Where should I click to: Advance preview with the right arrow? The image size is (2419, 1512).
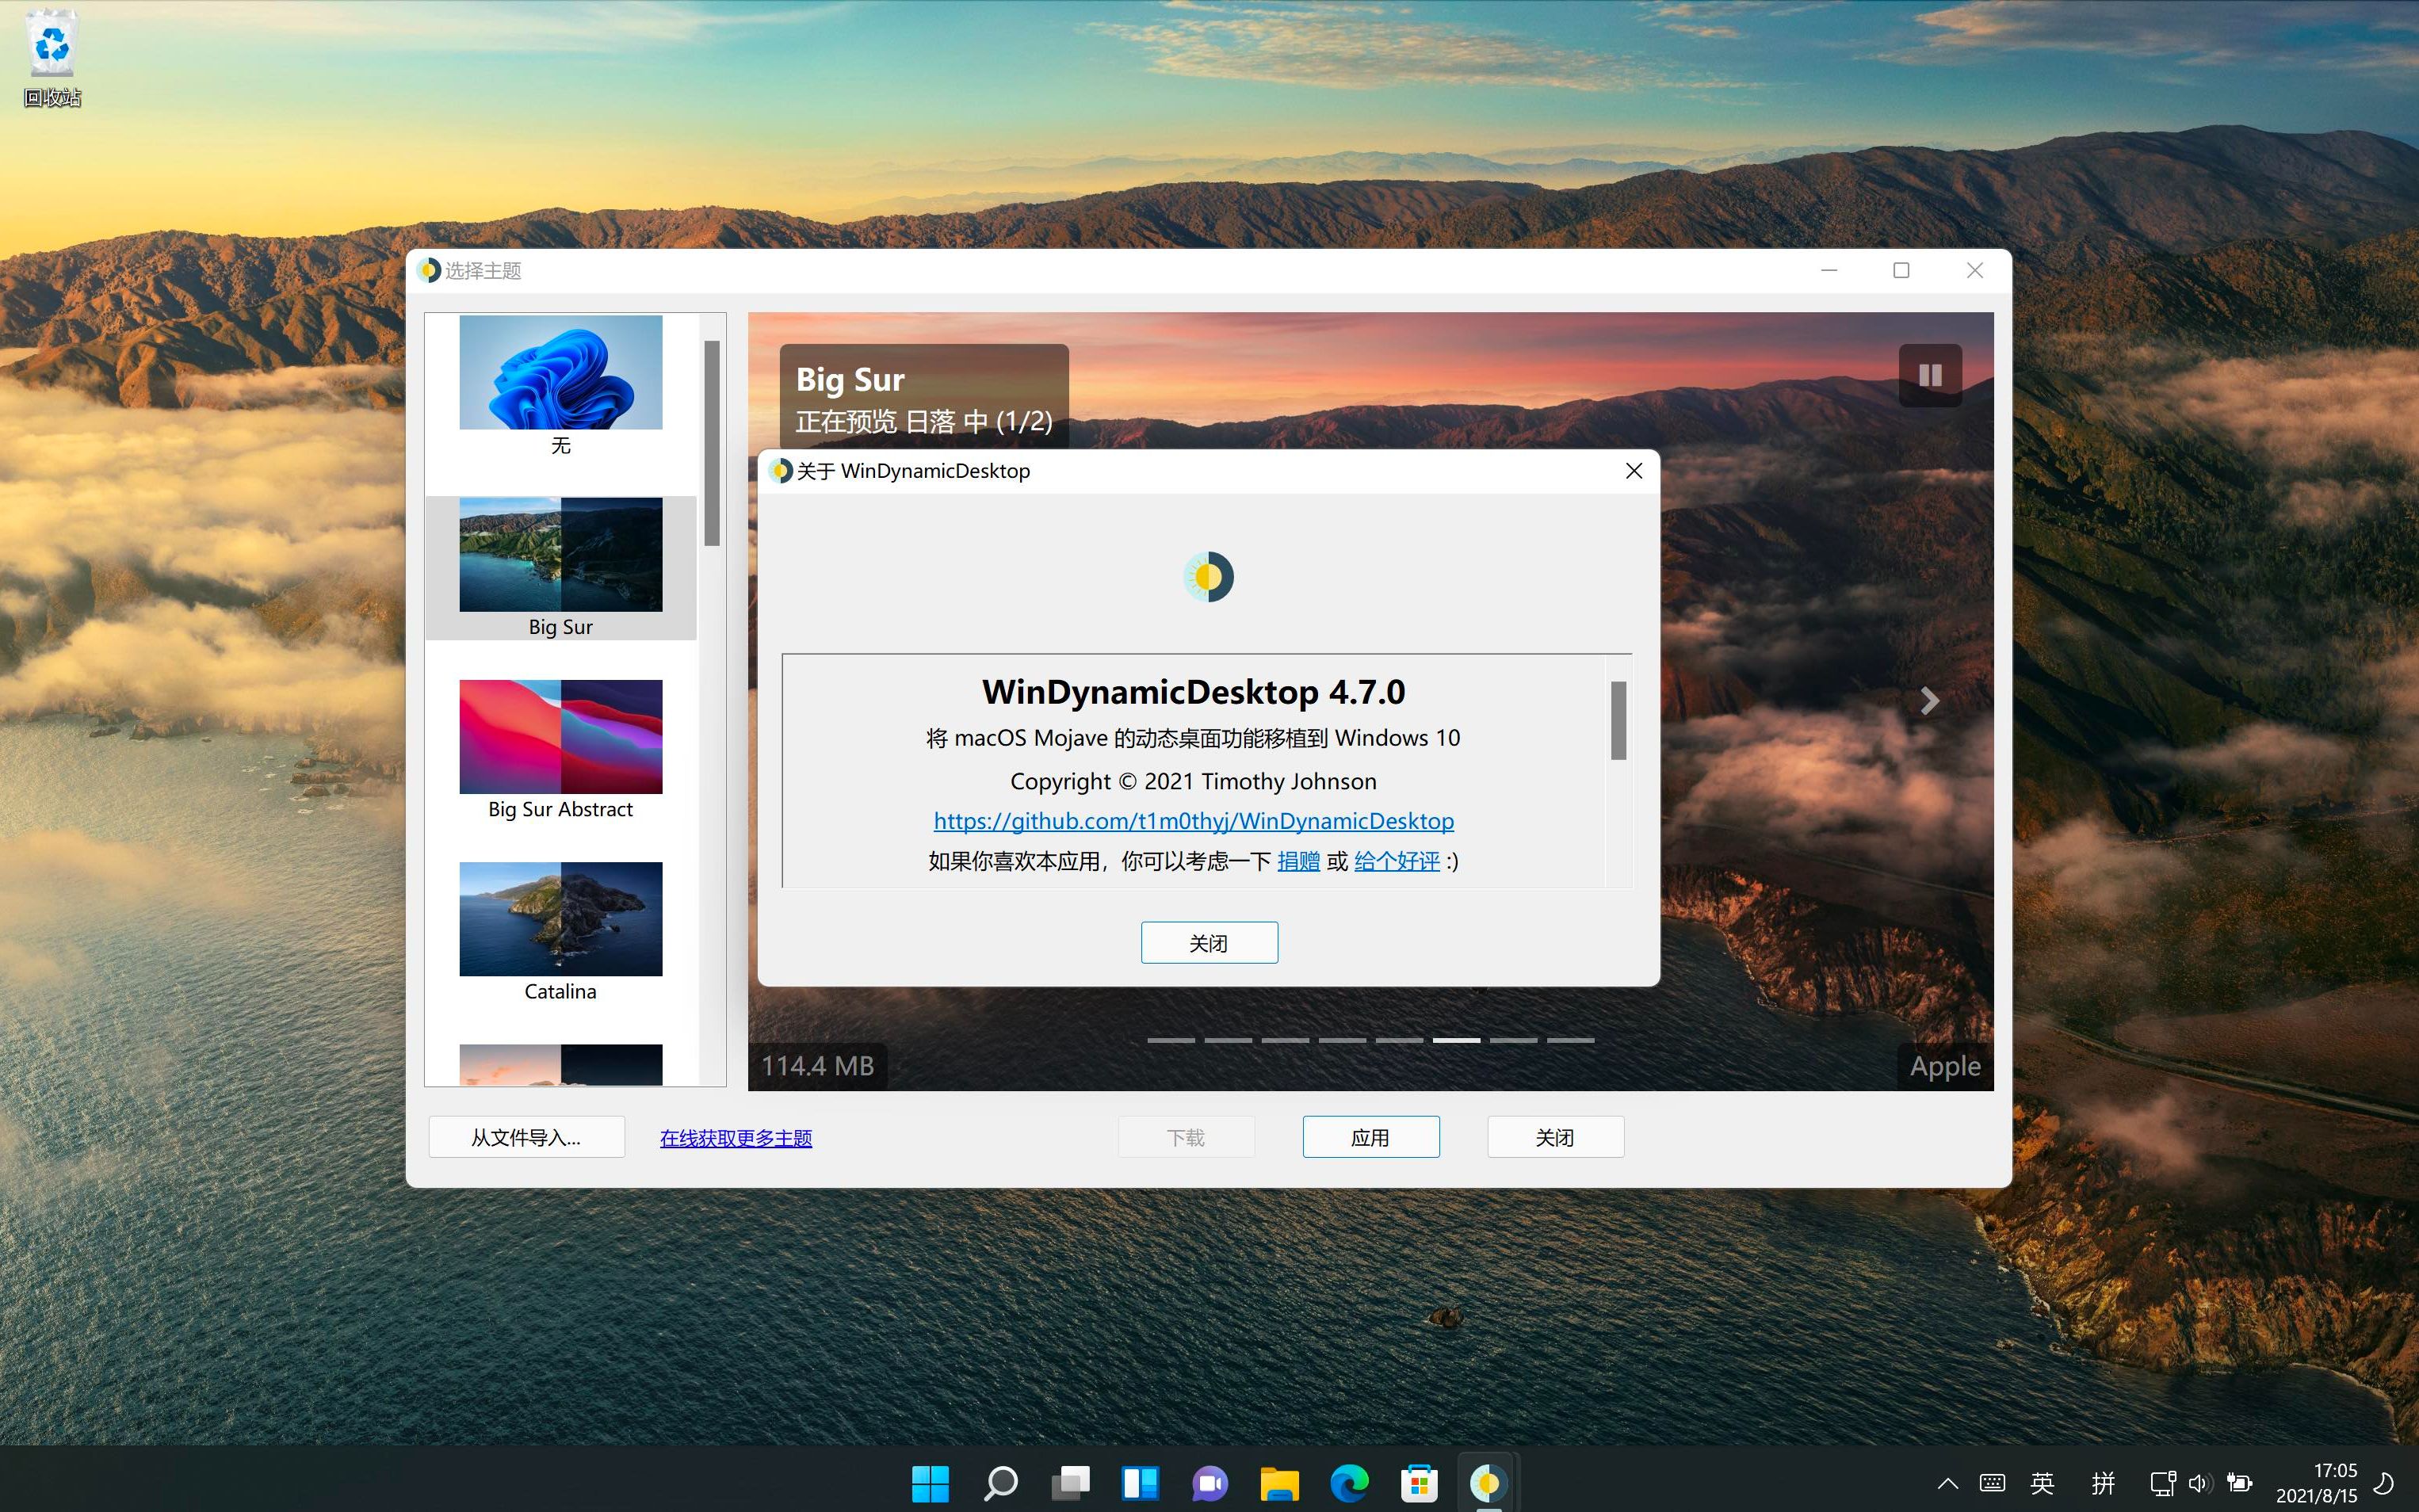(1928, 700)
